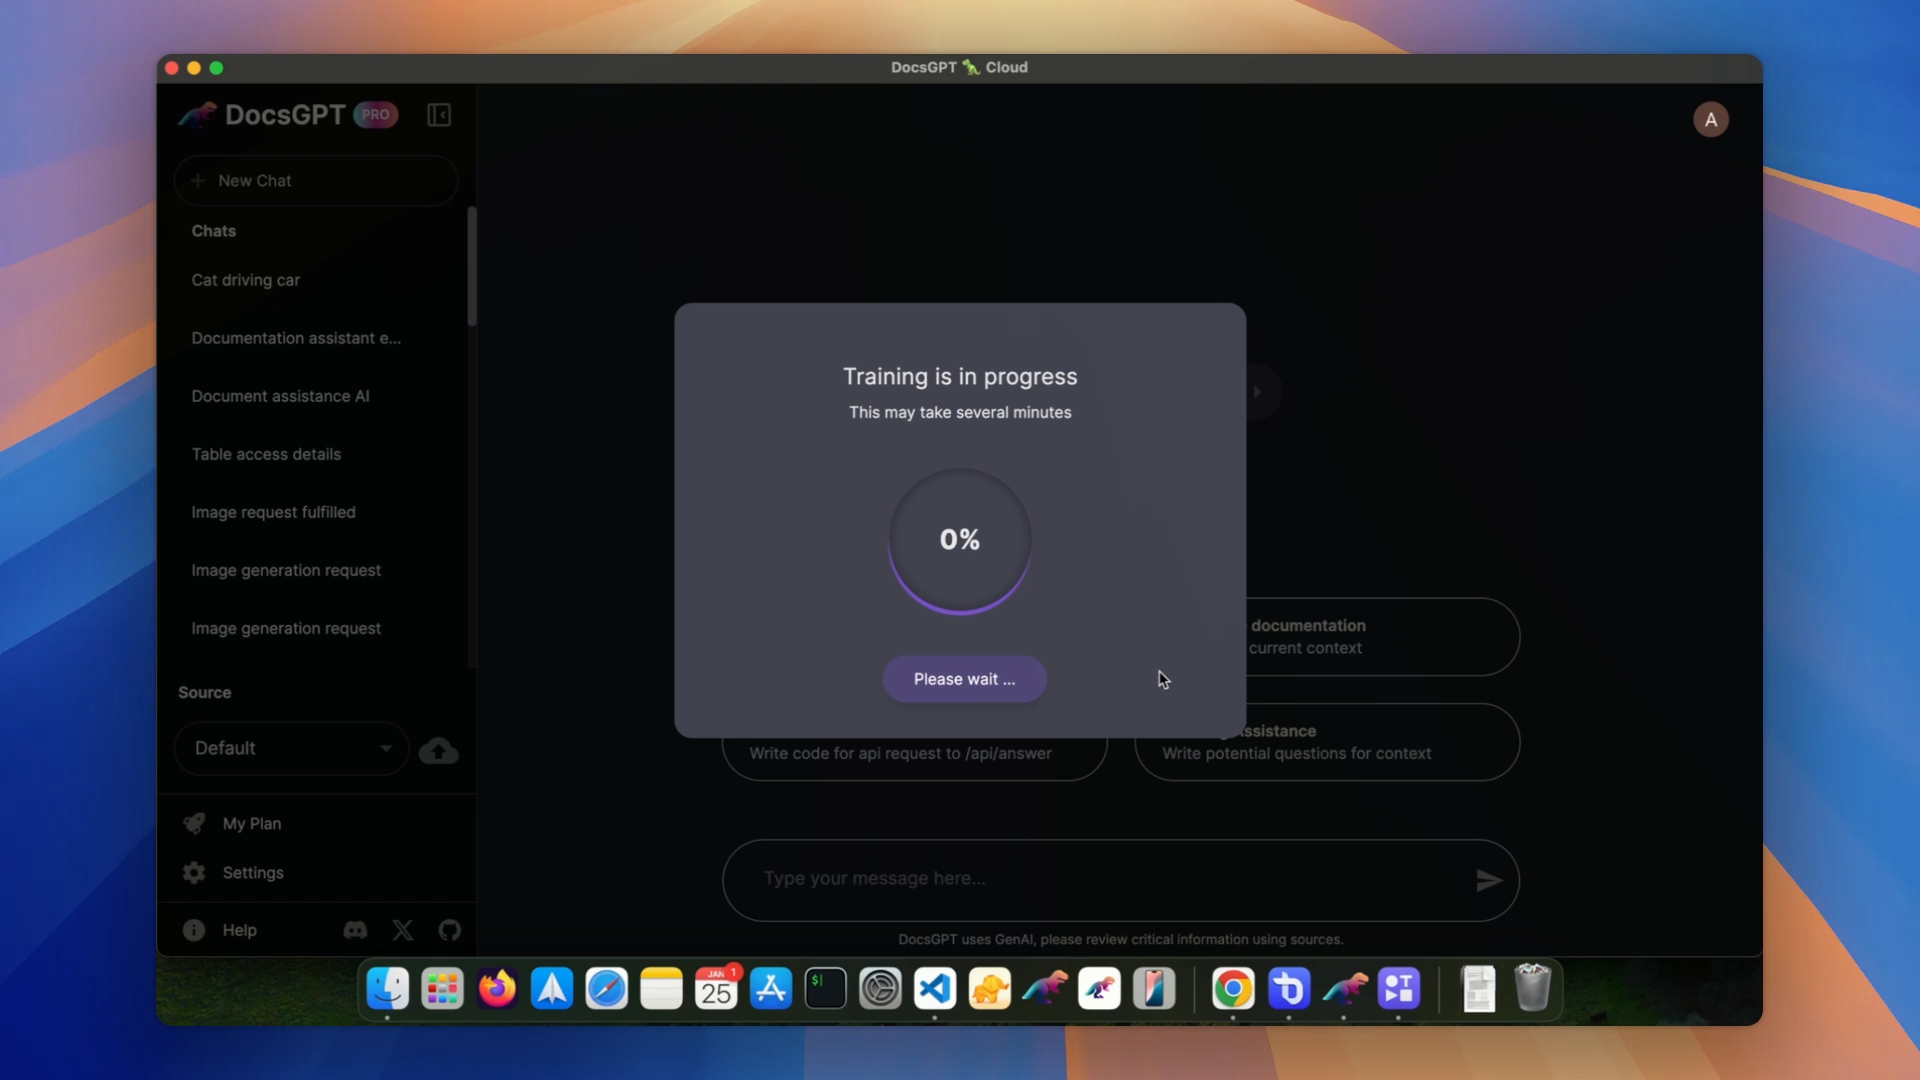Viewport: 1920px width, 1080px height.
Task: Click the cloud upload icon beside Source
Action: click(x=438, y=750)
